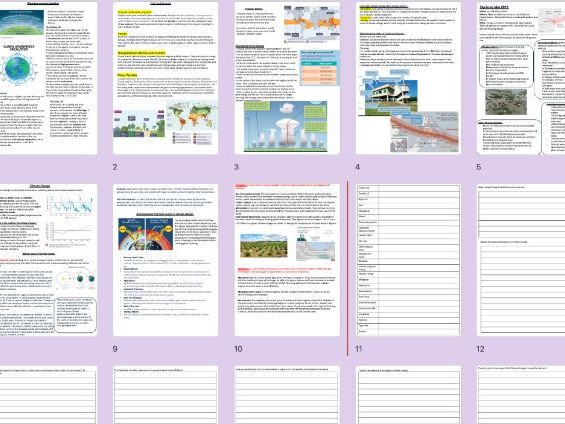Click the page number label "5"
This screenshot has height=424, width=565.
[479, 167]
